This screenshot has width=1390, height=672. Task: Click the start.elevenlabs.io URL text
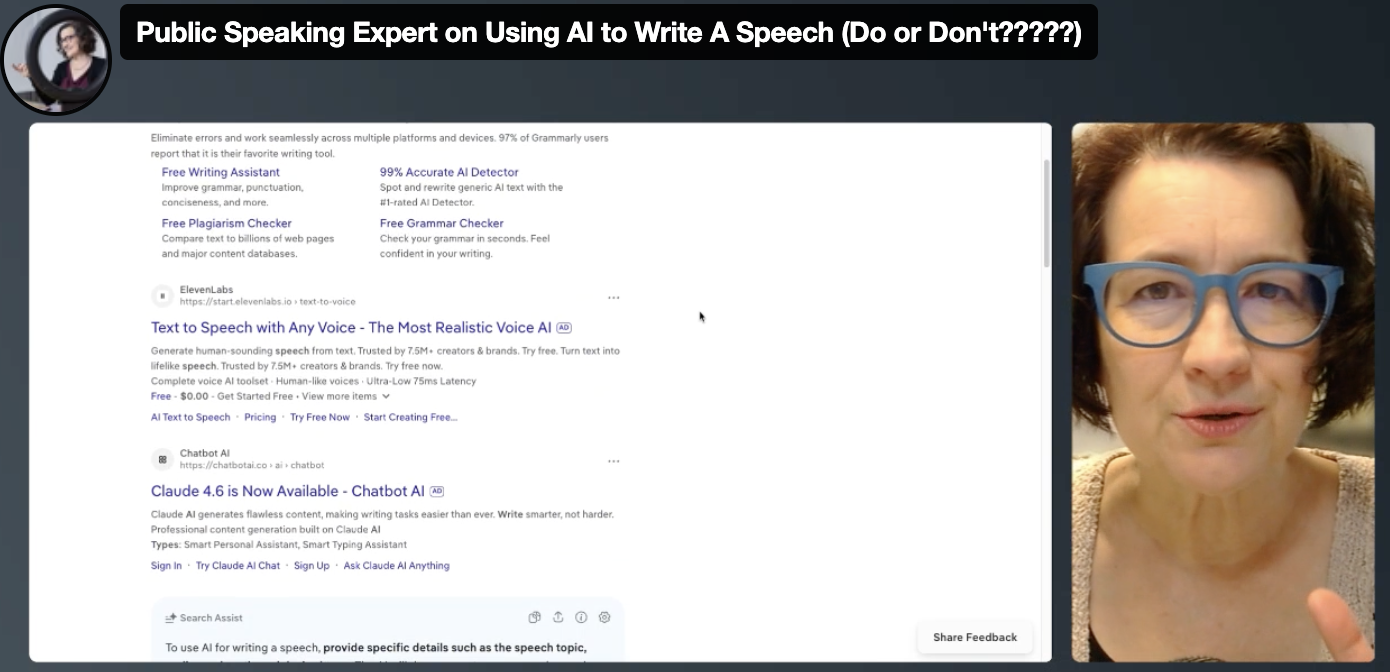tap(267, 301)
